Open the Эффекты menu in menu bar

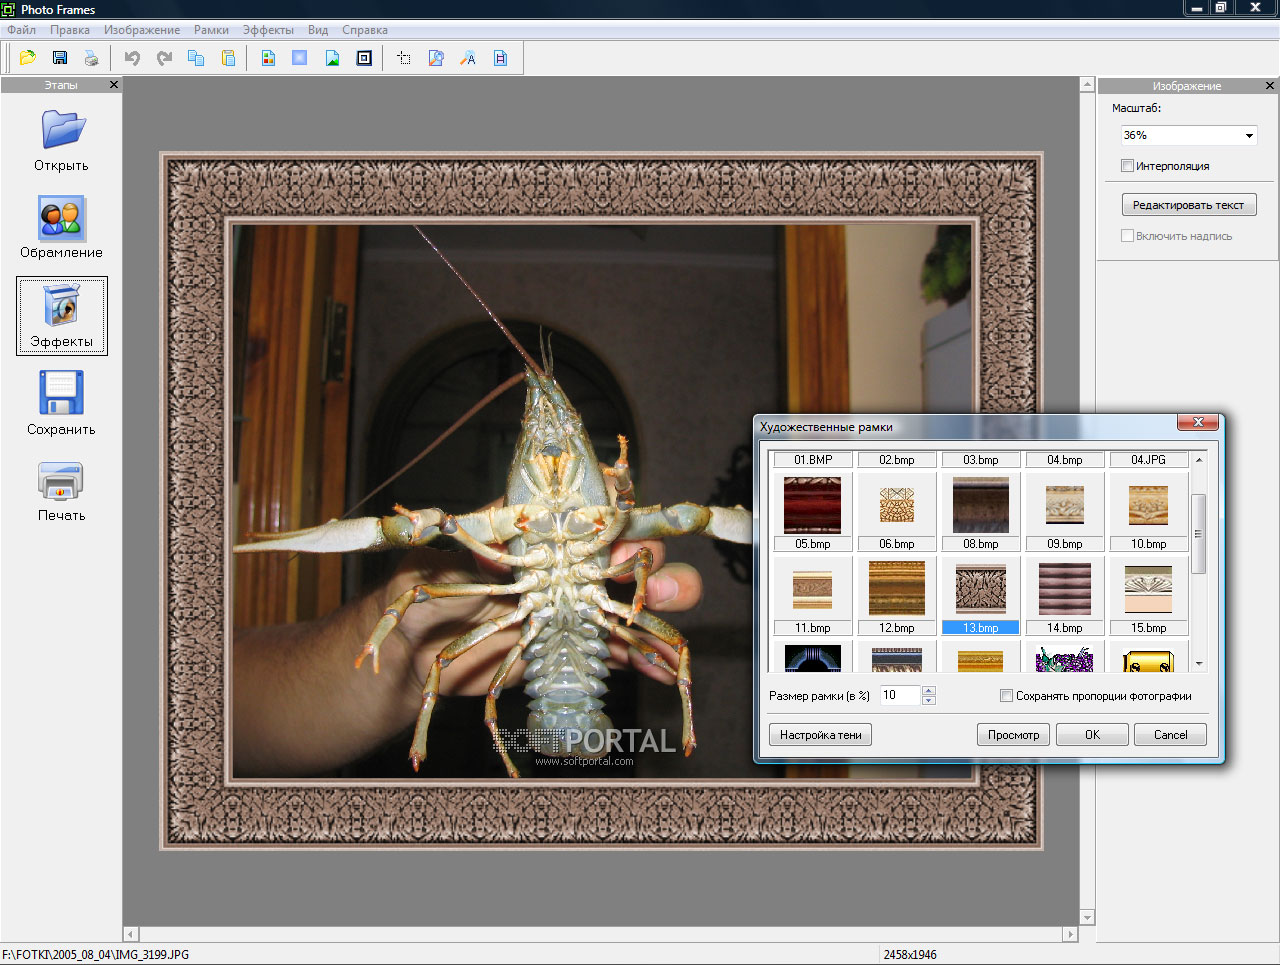(268, 30)
